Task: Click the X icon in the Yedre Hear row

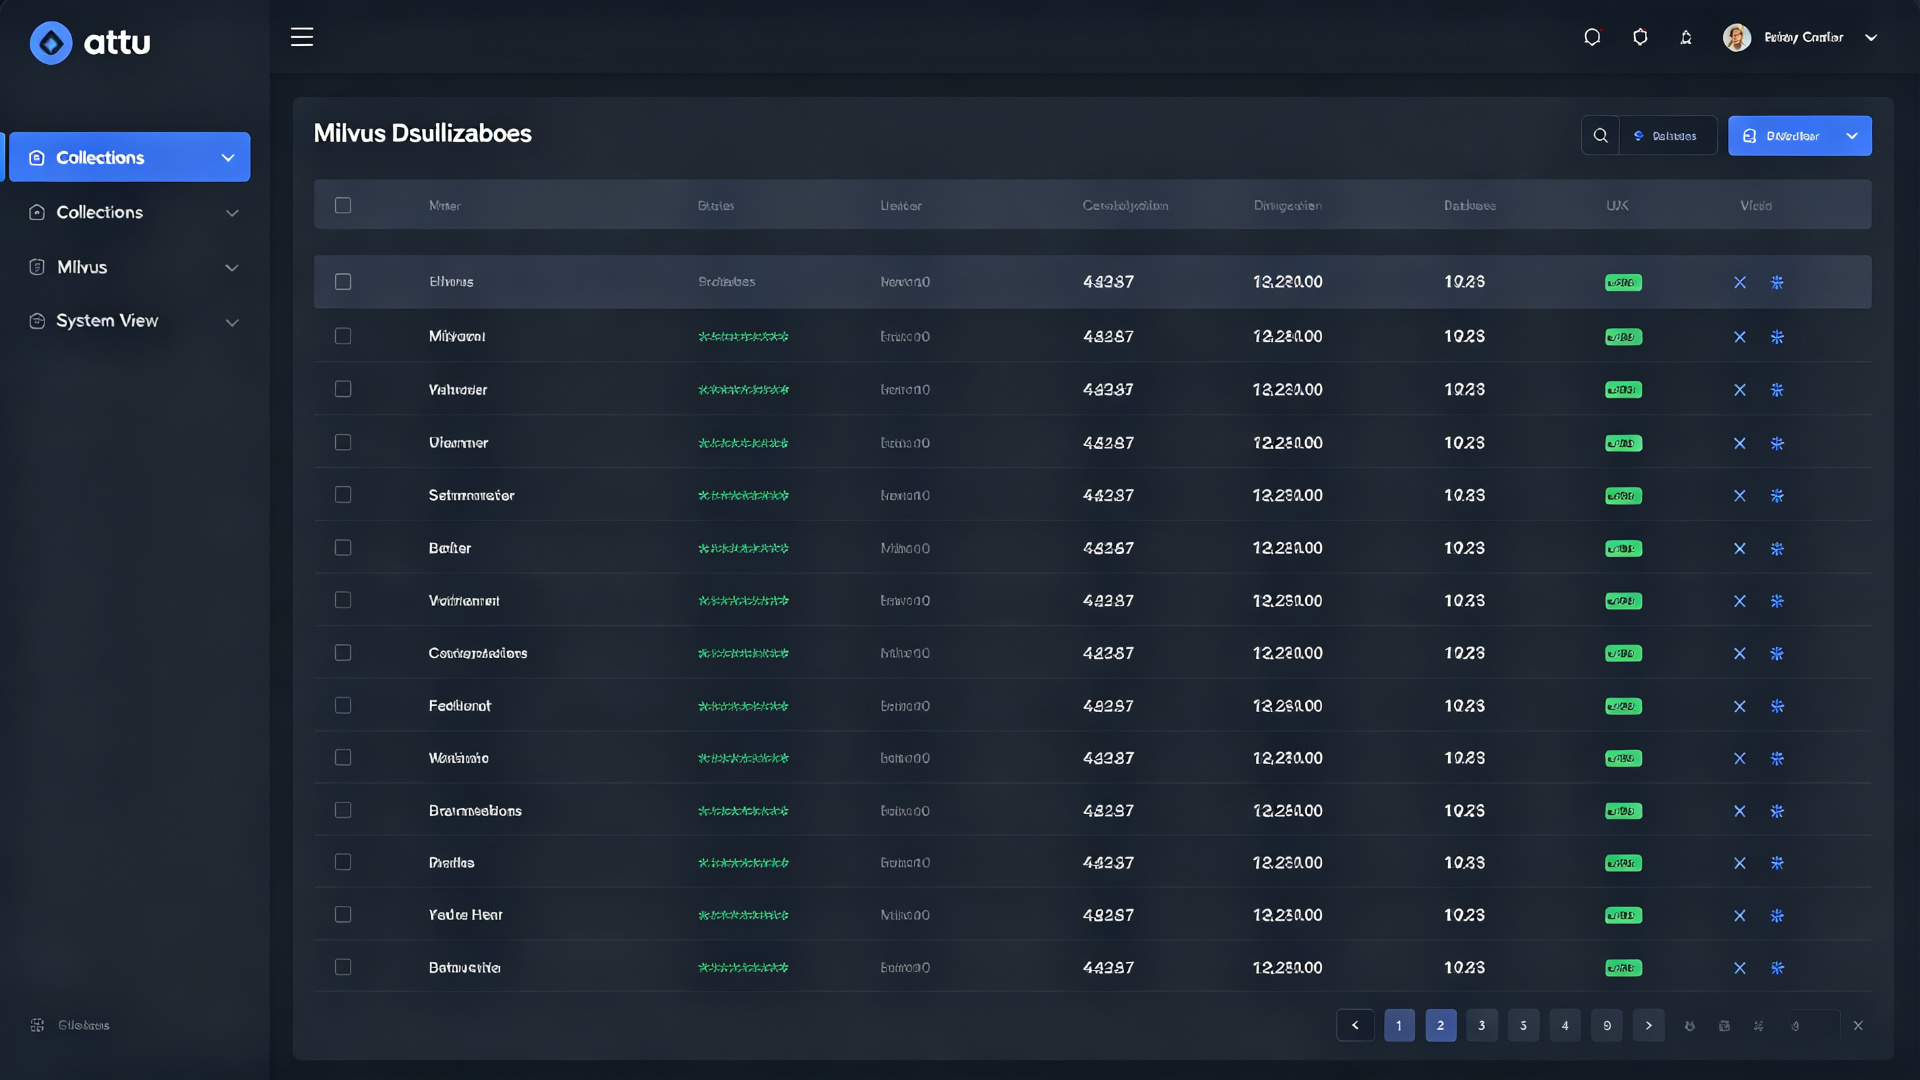Action: [x=1740, y=916]
